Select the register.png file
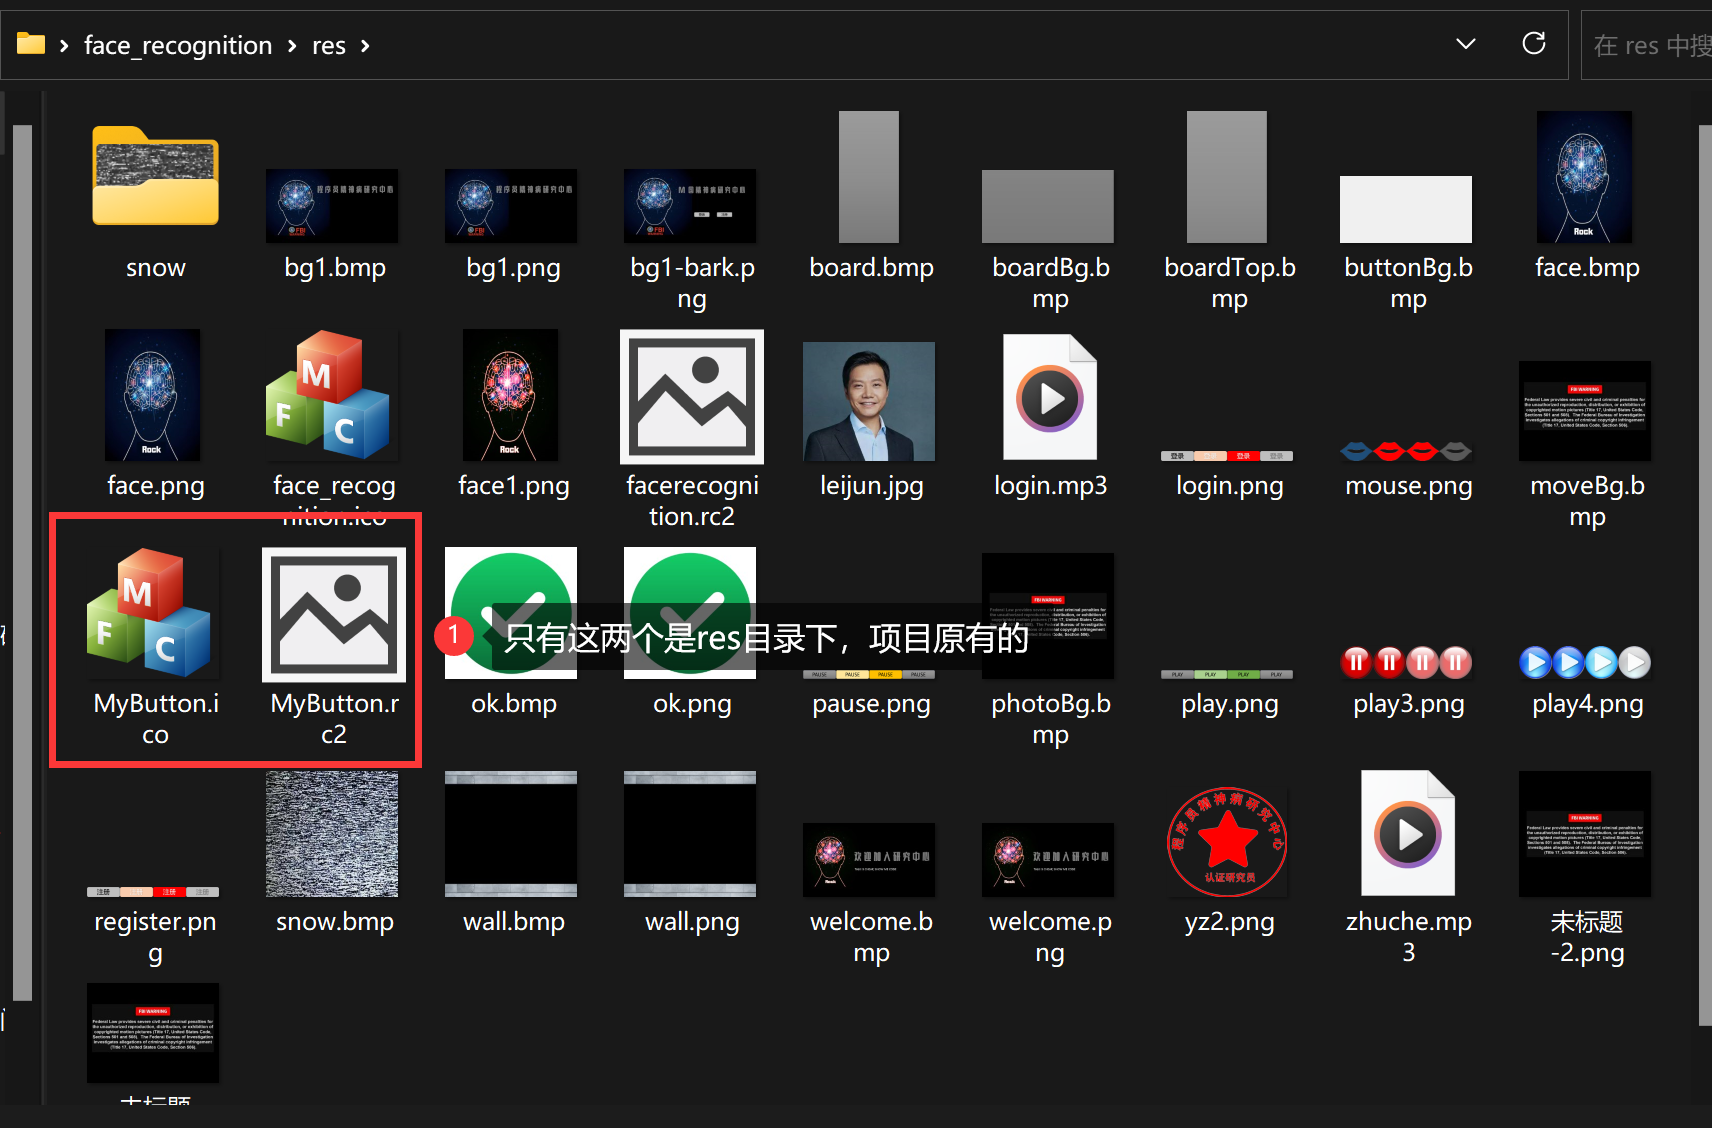This screenshot has width=1712, height=1128. pyautogui.click(x=153, y=892)
